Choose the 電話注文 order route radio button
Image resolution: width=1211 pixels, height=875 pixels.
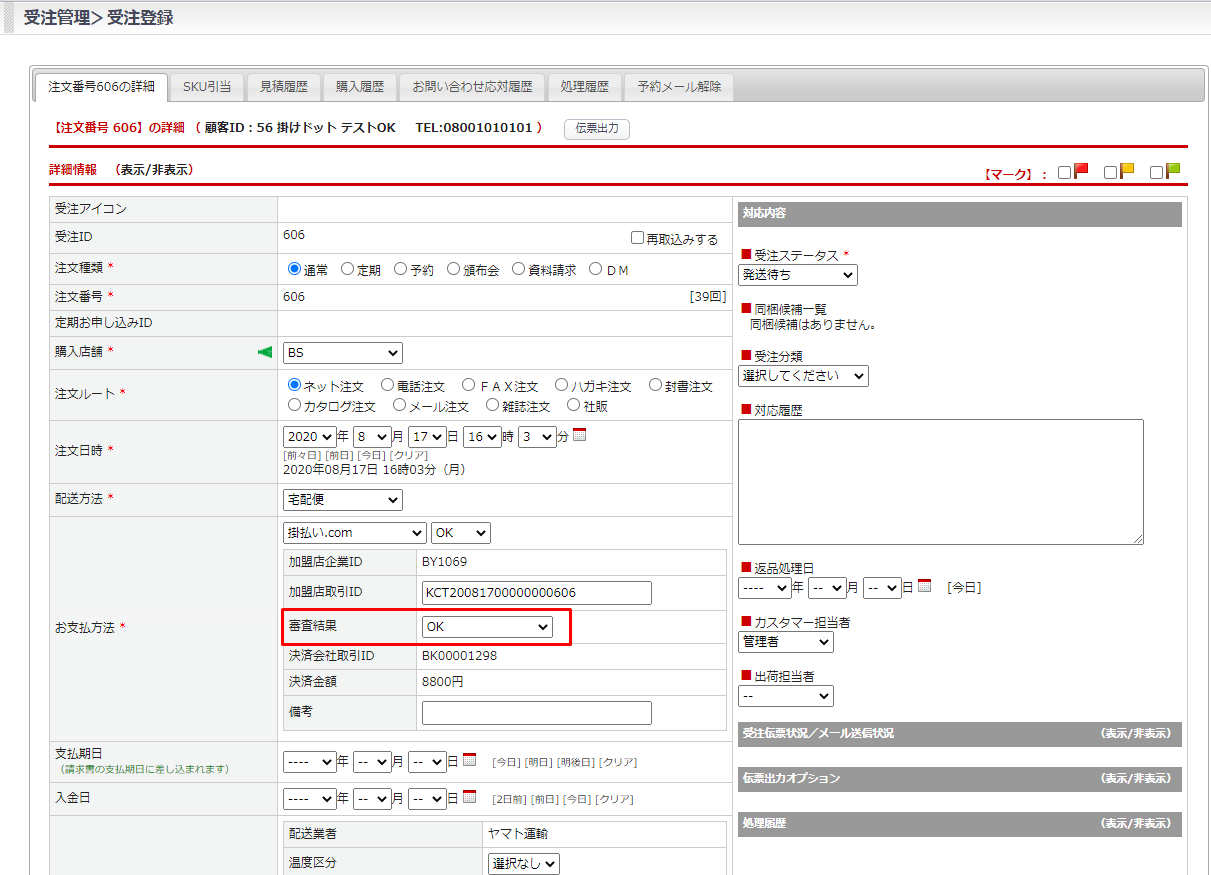pos(387,385)
